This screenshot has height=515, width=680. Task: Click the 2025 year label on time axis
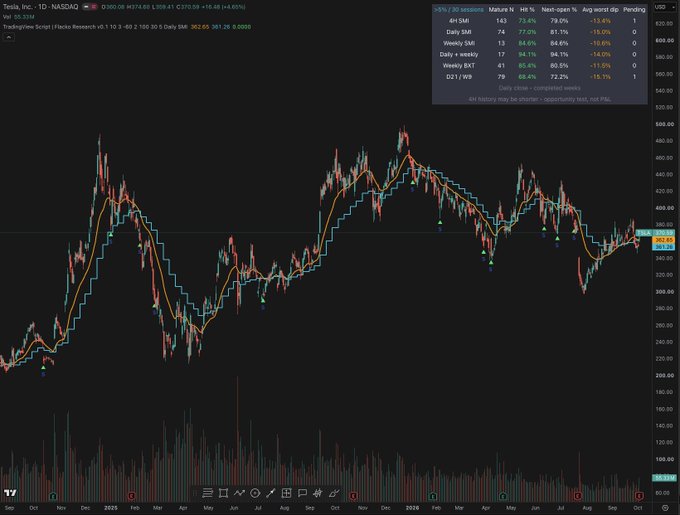[x=111, y=508]
